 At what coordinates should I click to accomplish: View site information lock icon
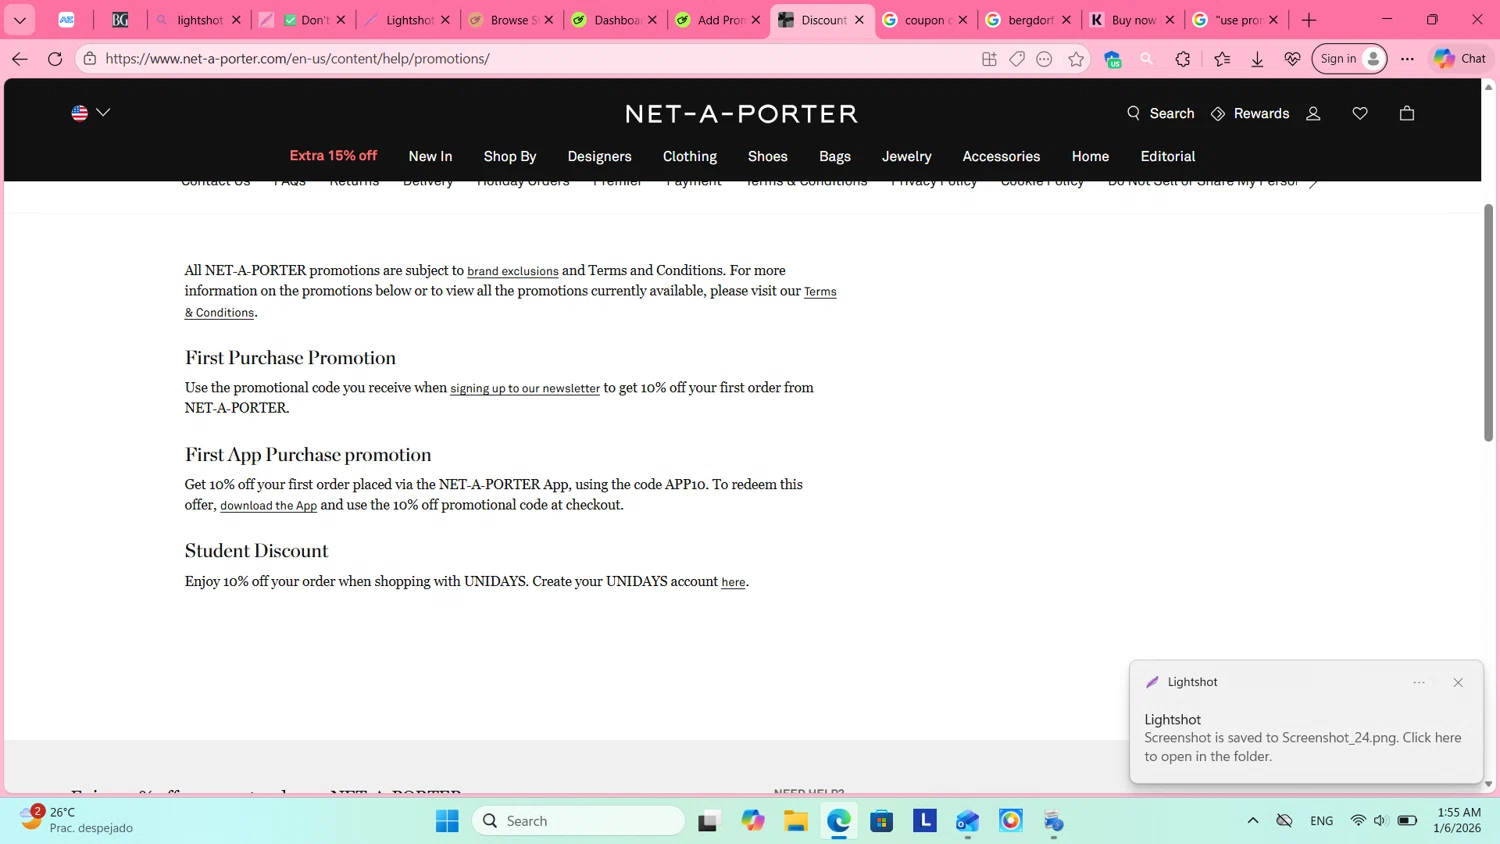tap(90, 59)
